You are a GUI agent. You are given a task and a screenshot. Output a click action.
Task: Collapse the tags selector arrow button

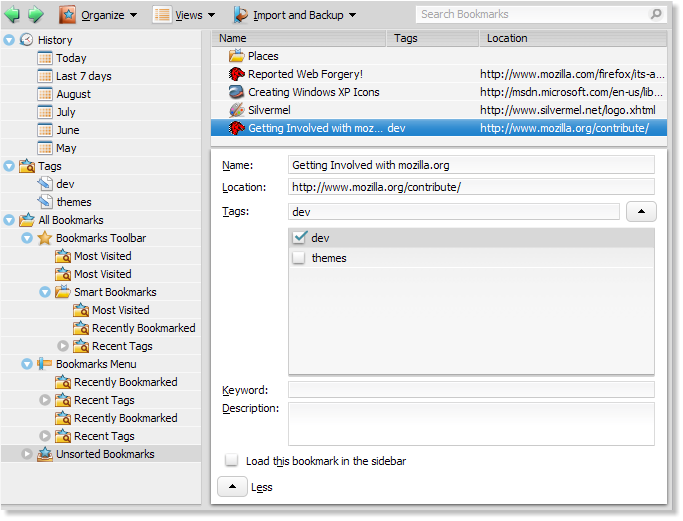point(641,211)
